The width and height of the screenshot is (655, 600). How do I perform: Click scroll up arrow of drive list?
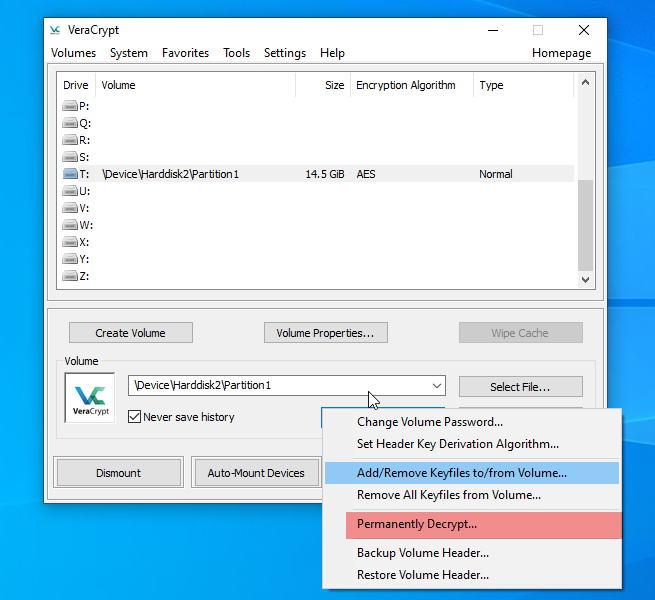click(x=585, y=82)
